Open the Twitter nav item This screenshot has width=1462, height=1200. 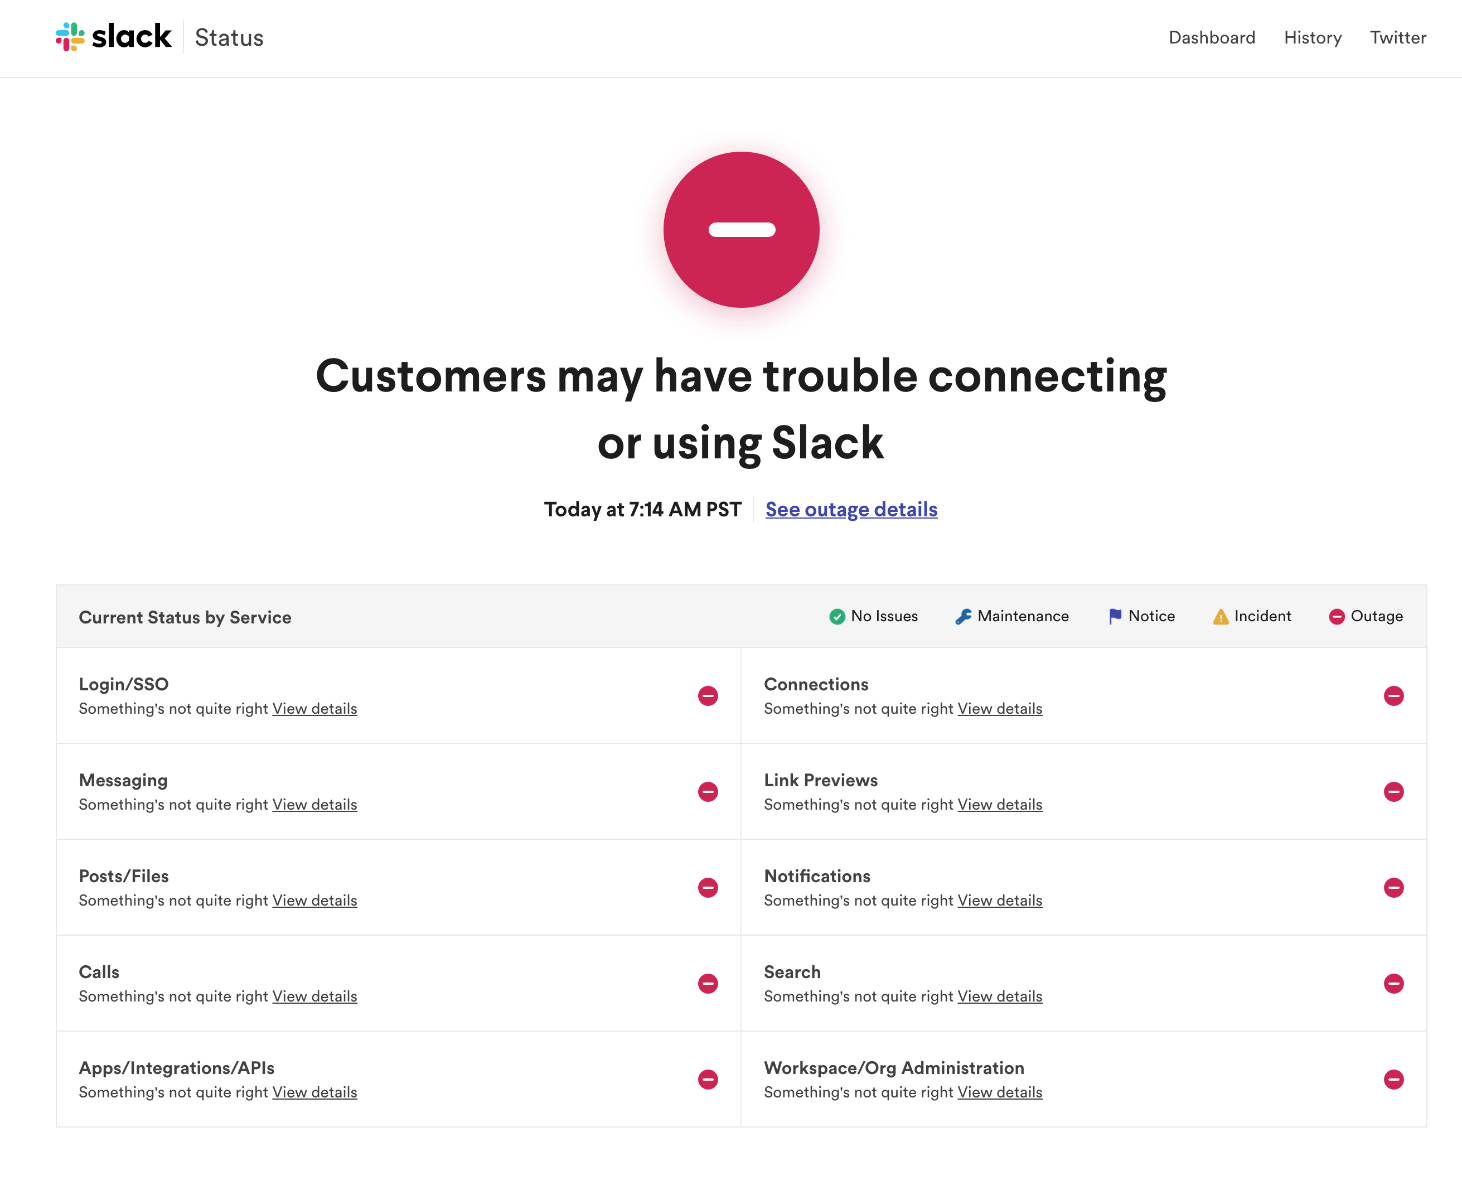[x=1398, y=38]
